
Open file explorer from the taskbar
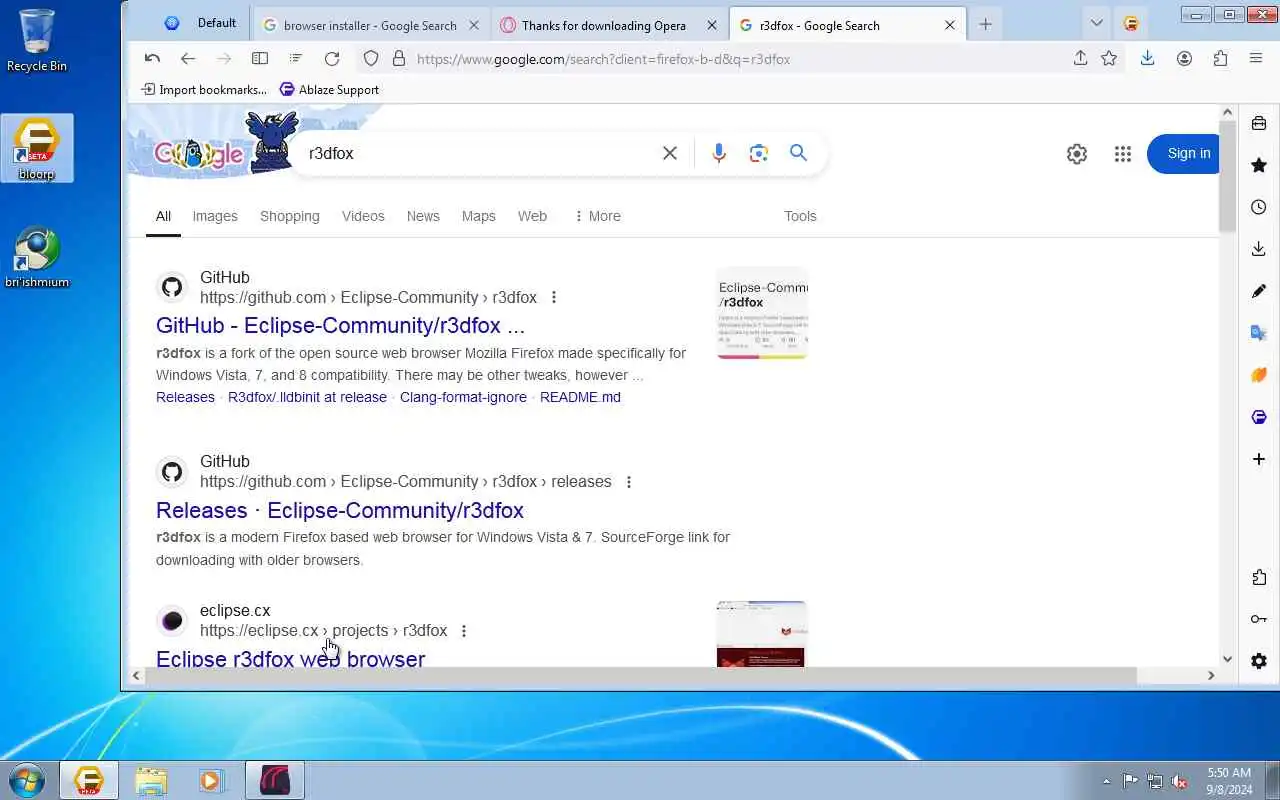(x=151, y=780)
